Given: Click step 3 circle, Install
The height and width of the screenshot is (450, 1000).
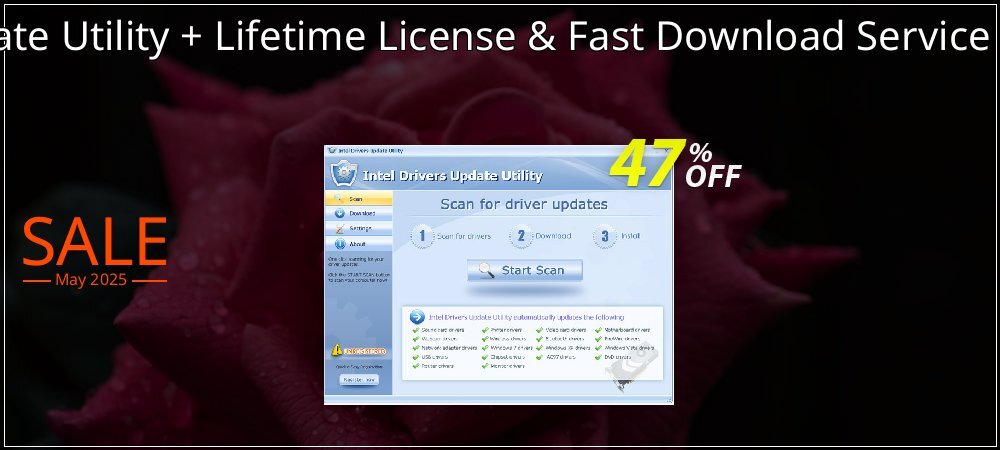Looking at the screenshot, I should coord(605,236).
